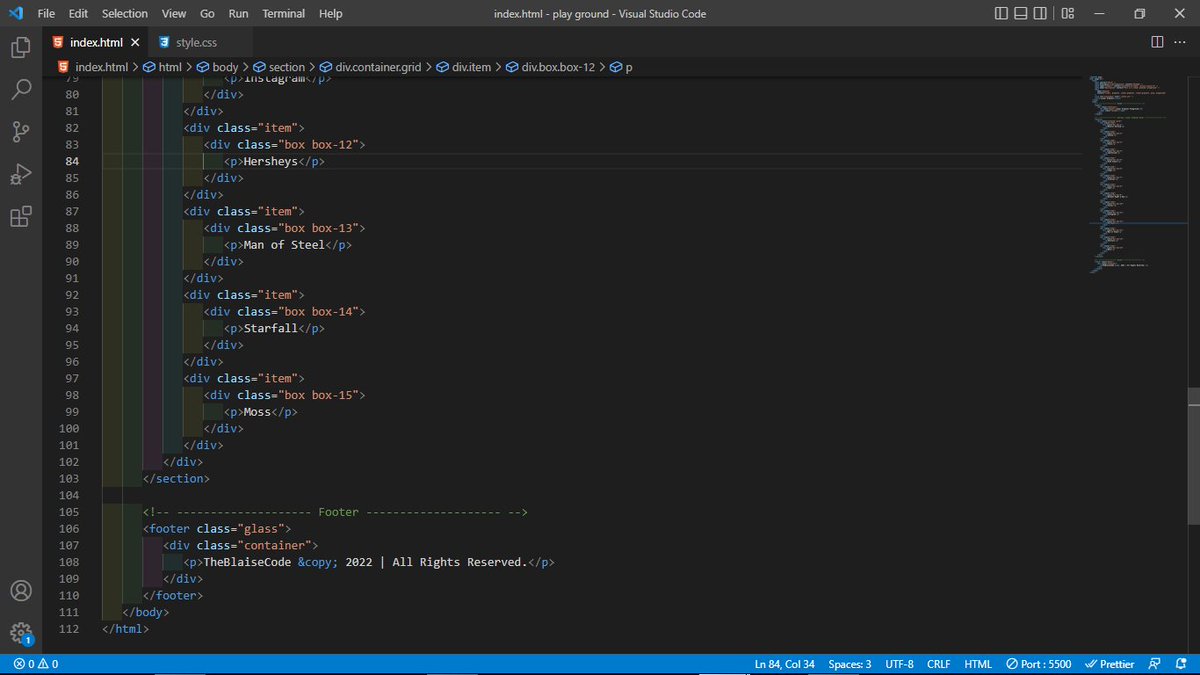The width and height of the screenshot is (1200, 675).
Task: Expand the body breadcrumb
Action: tap(218, 67)
